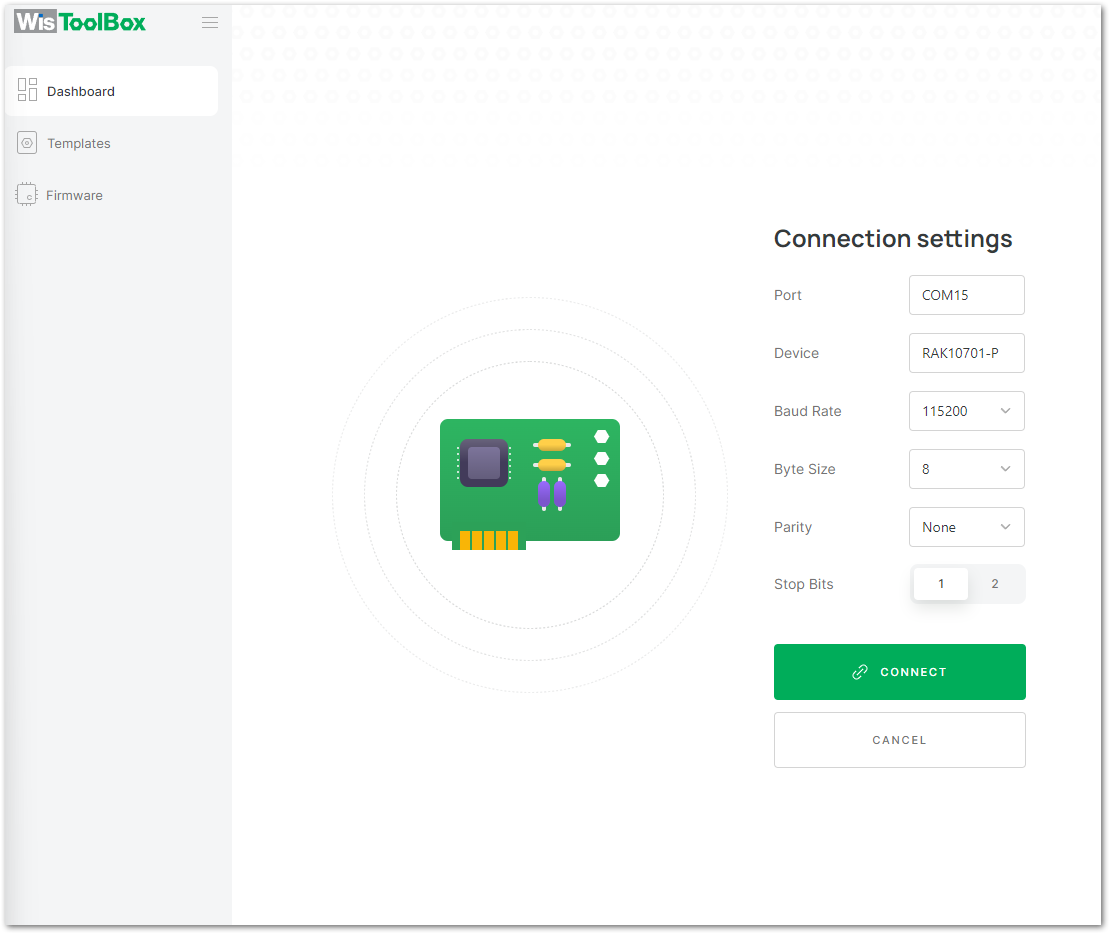
Task: Click the WisToolBox logo
Action: 80,22
